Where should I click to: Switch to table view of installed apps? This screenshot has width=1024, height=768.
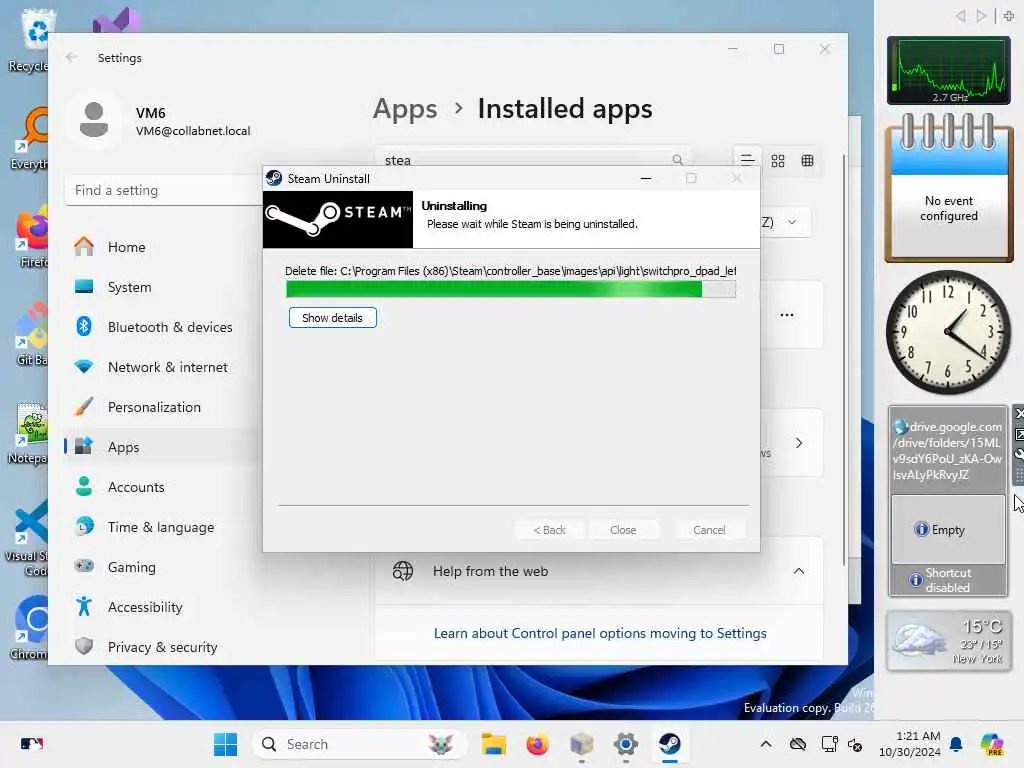(808, 160)
